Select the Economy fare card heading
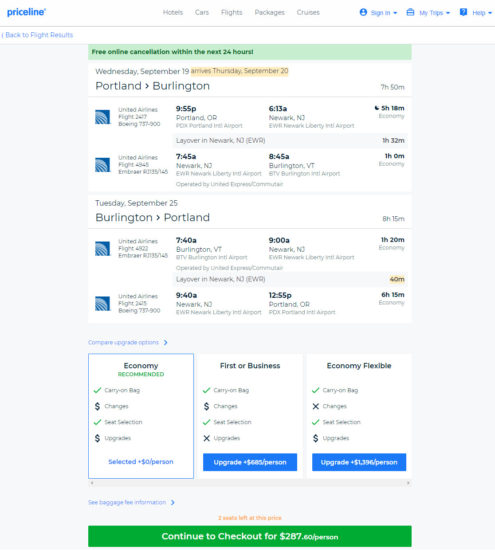The image size is (495, 550). 141,365
